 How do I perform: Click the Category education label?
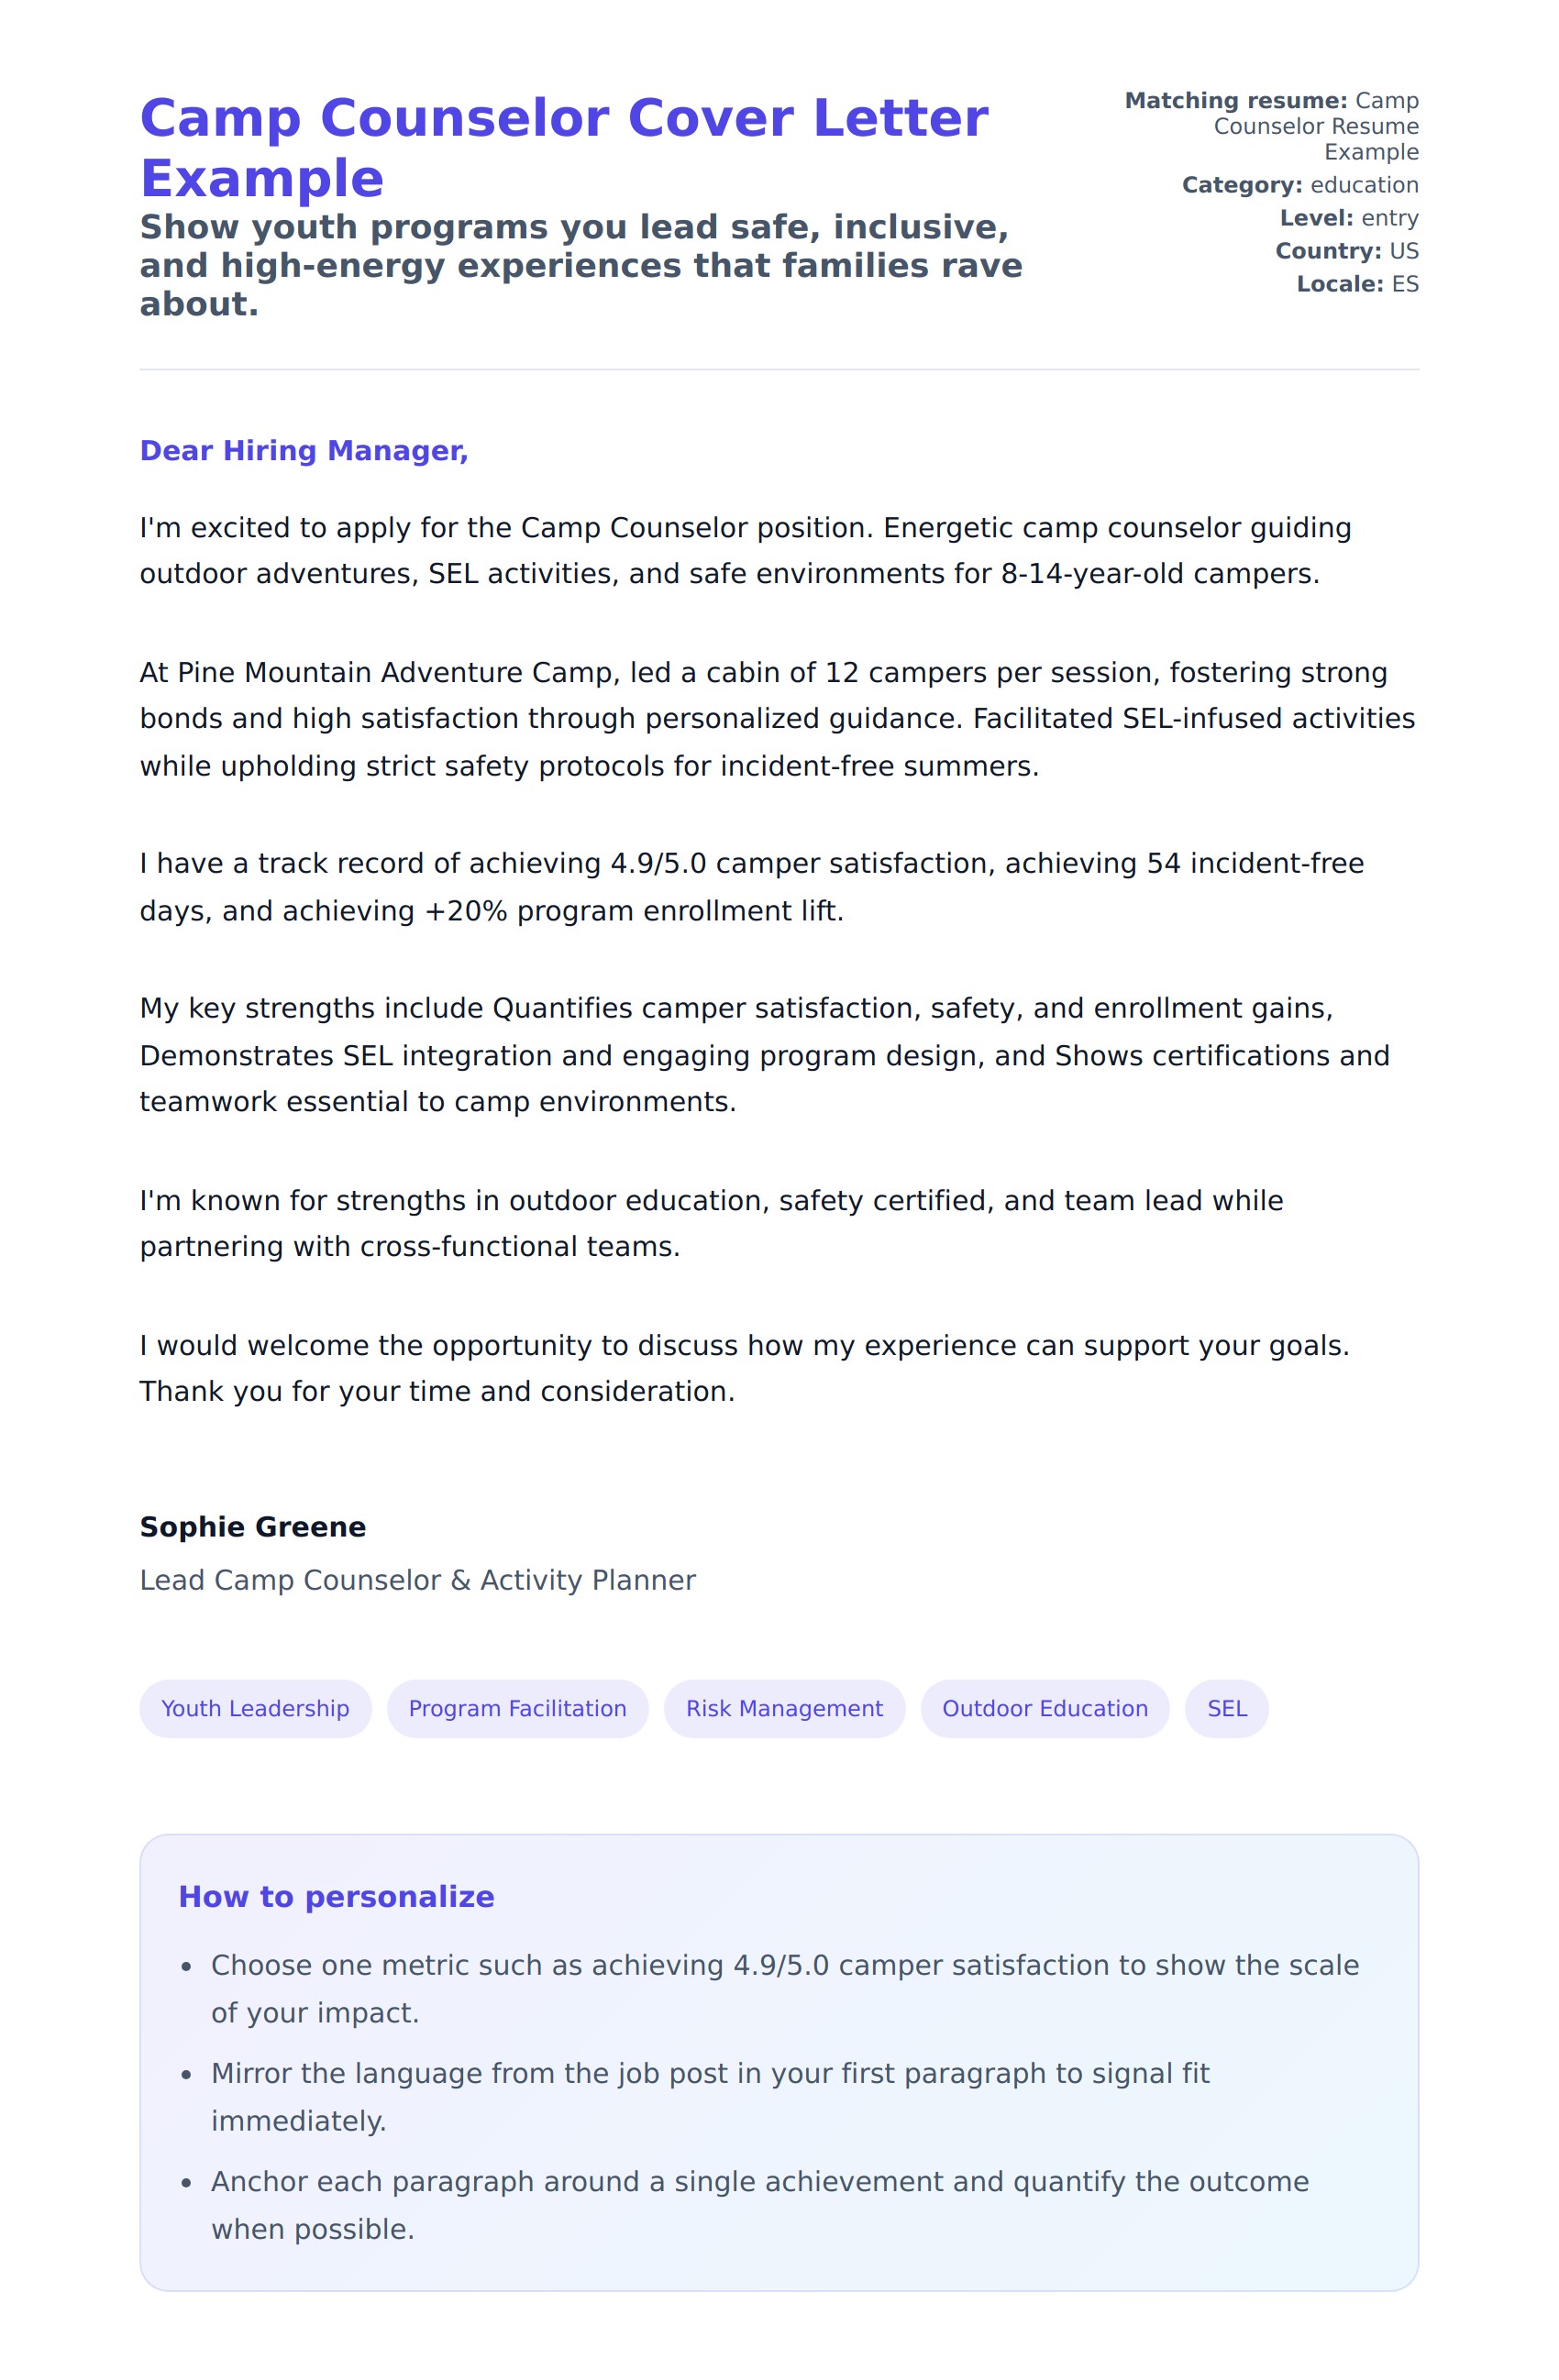1299,185
